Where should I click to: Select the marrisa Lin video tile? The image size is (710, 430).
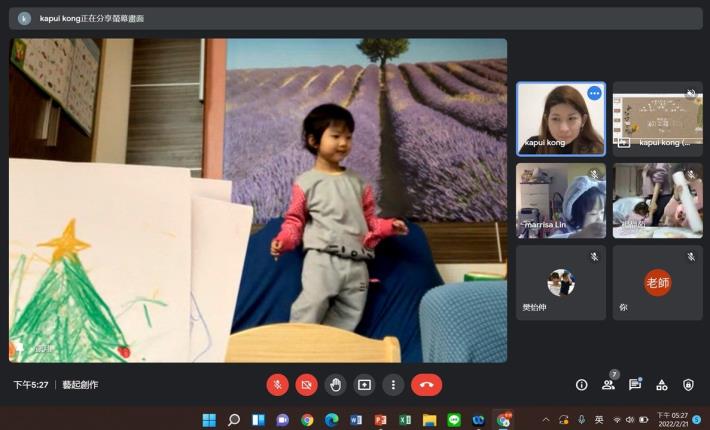pos(560,200)
